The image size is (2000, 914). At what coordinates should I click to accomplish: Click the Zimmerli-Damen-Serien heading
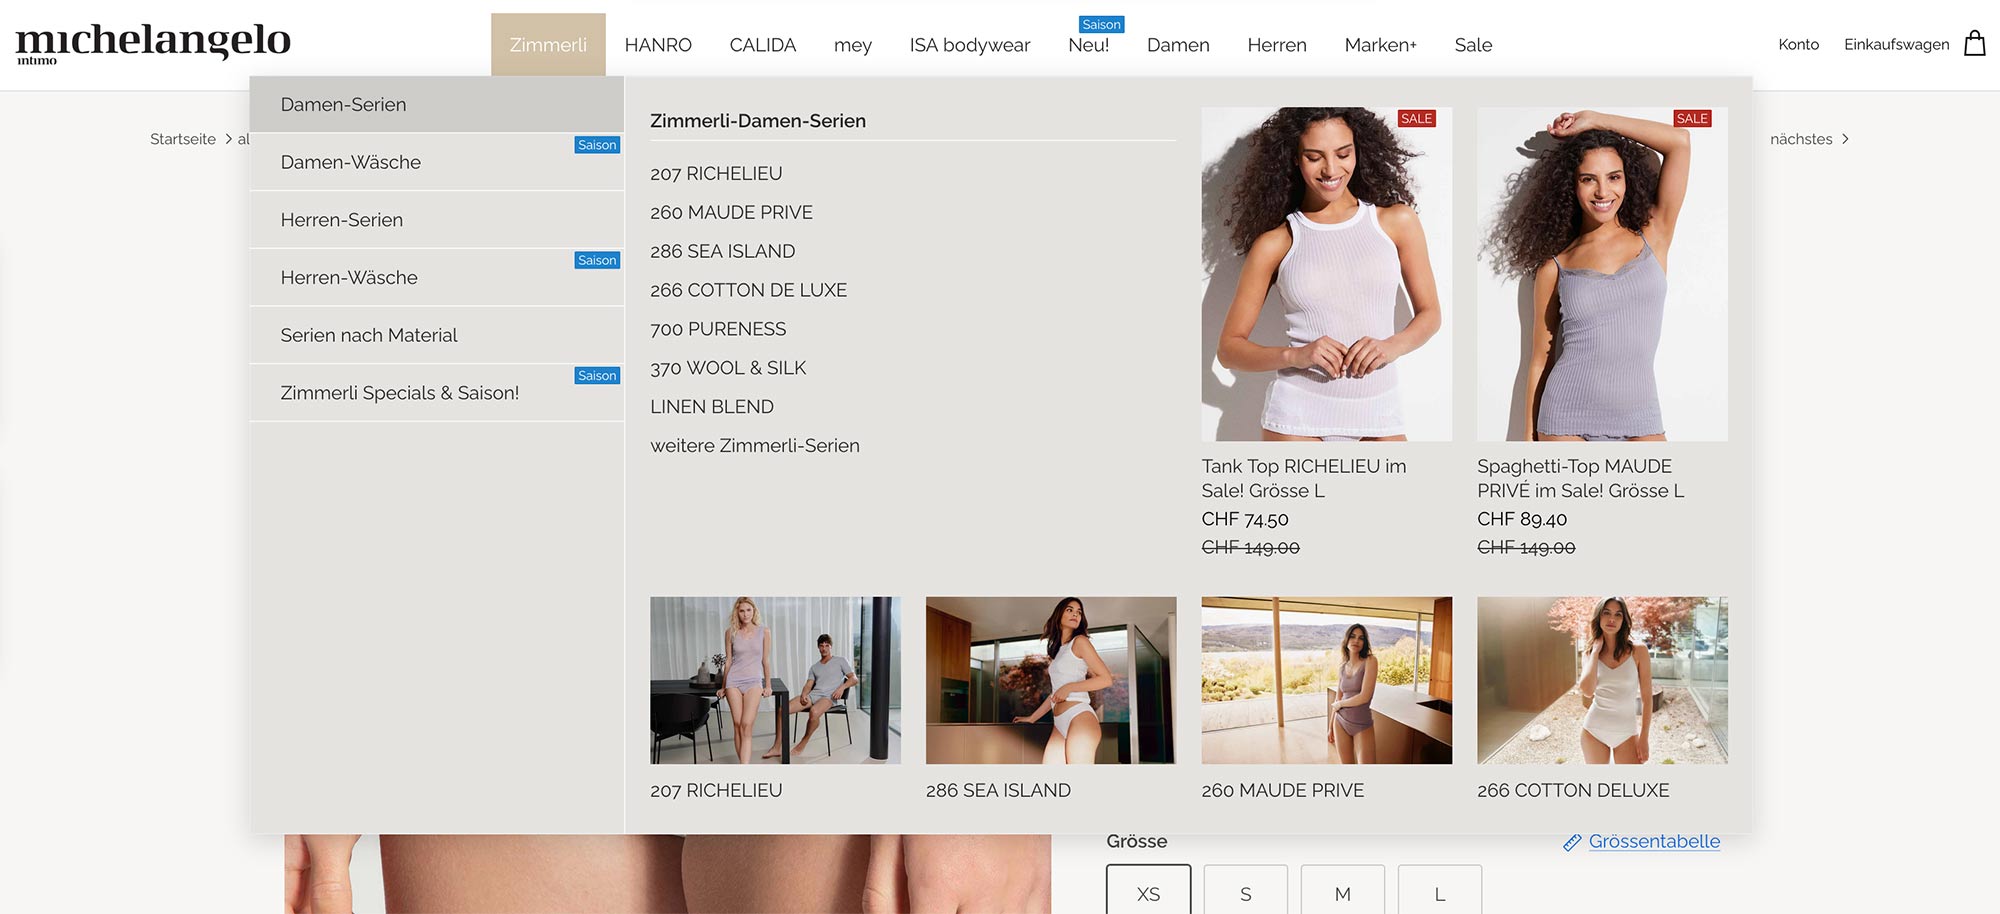(x=758, y=121)
